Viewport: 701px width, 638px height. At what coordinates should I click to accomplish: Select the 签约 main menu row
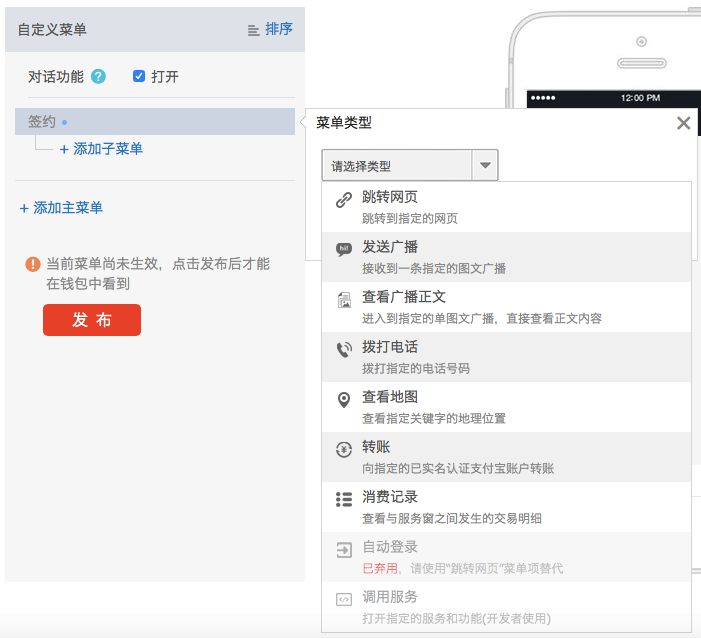(155, 121)
